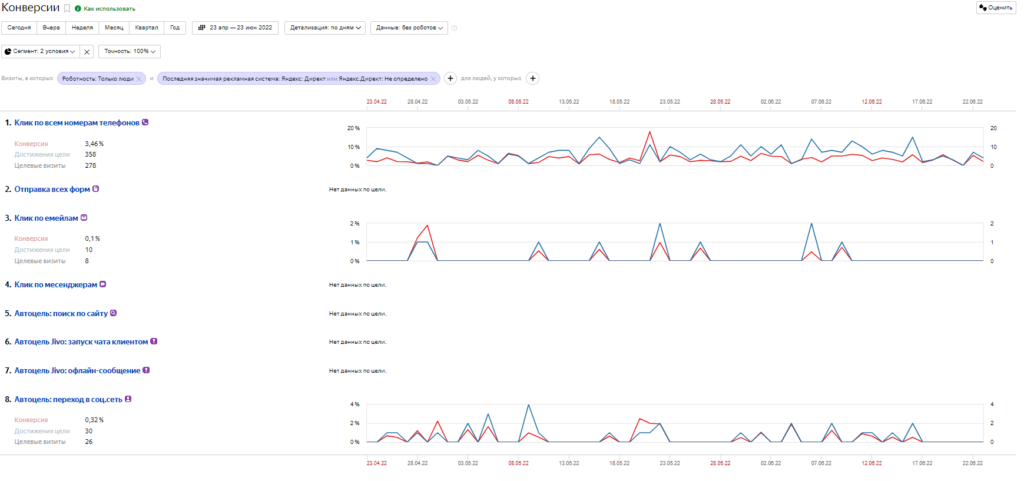Open goal 'Автоцель Jivo: запуск чата клиентом'
This screenshot has height=481, width=1024.
point(81,341)
